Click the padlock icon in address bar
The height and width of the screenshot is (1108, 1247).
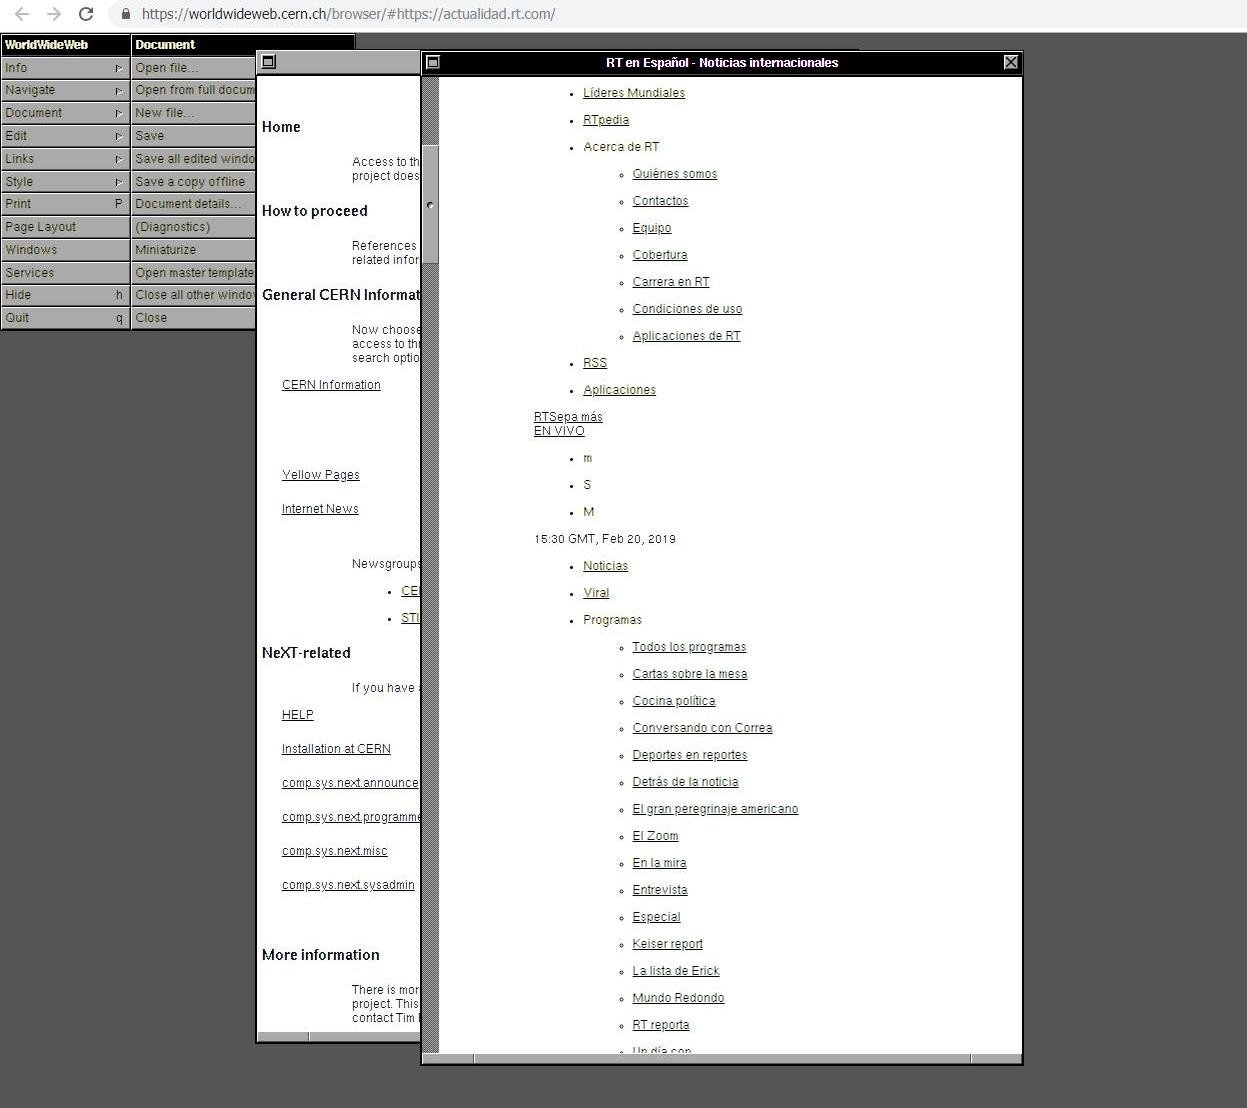125,14
